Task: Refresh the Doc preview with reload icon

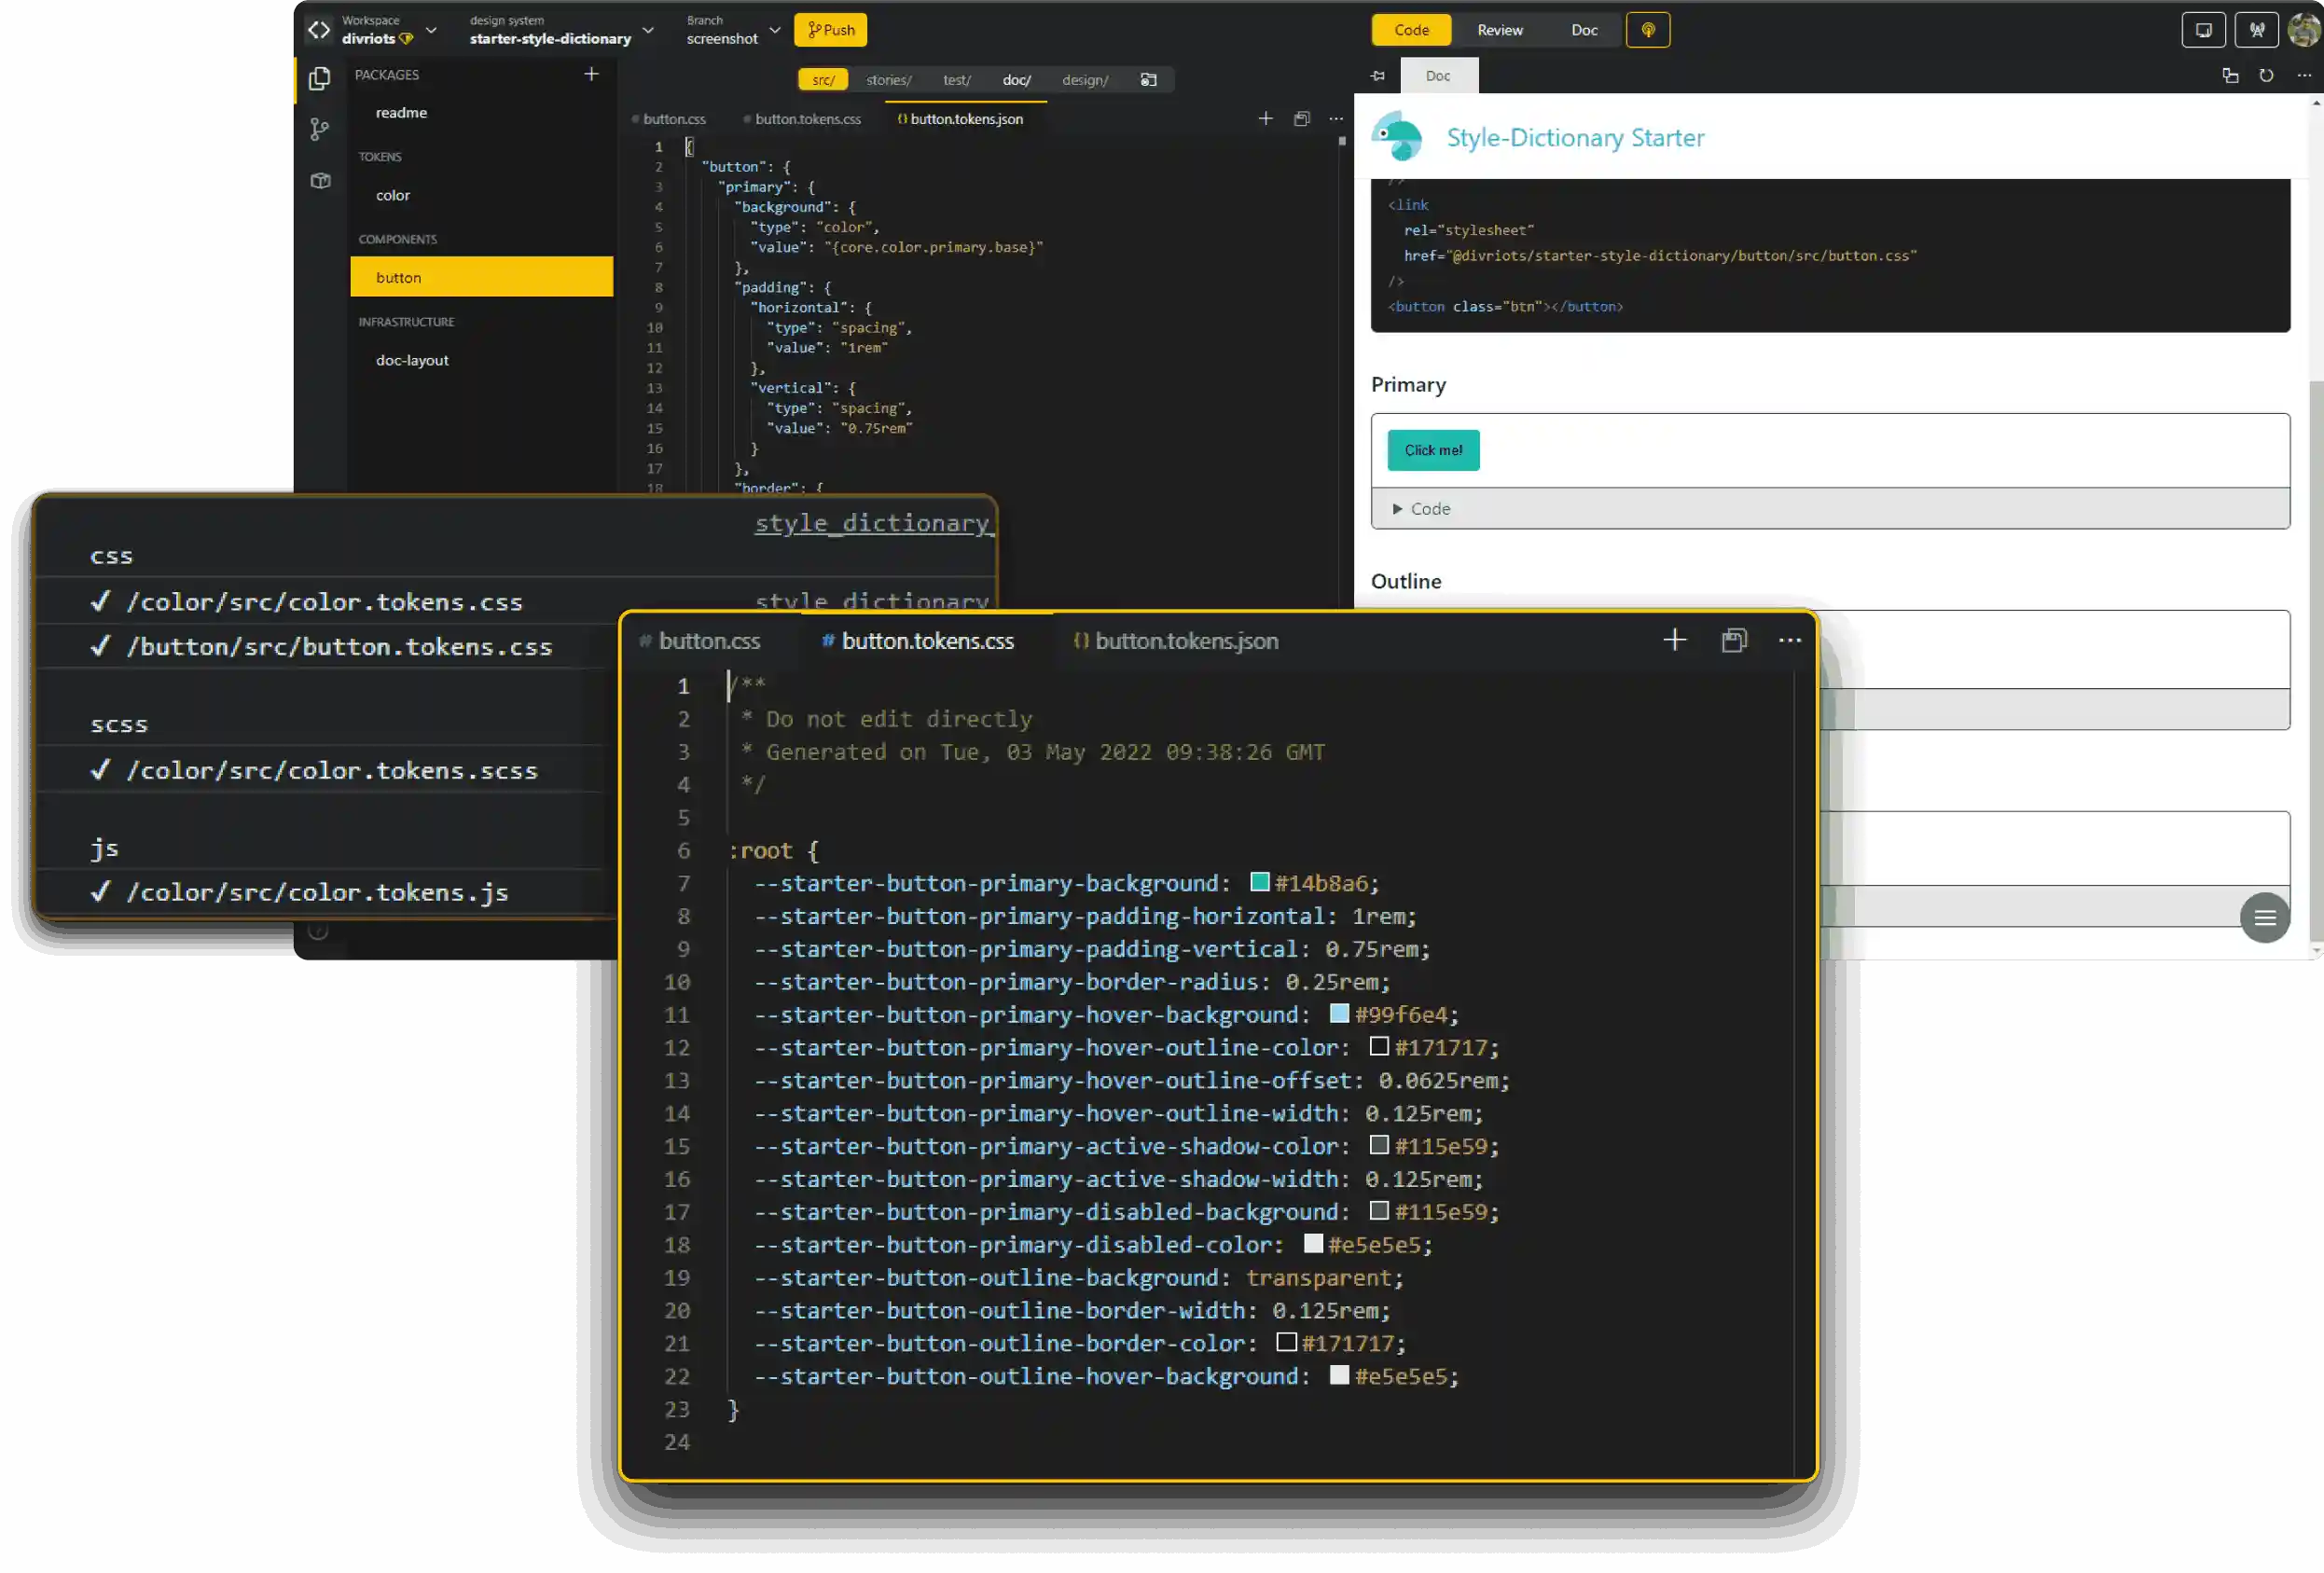Action: [x=2266, y=75]
